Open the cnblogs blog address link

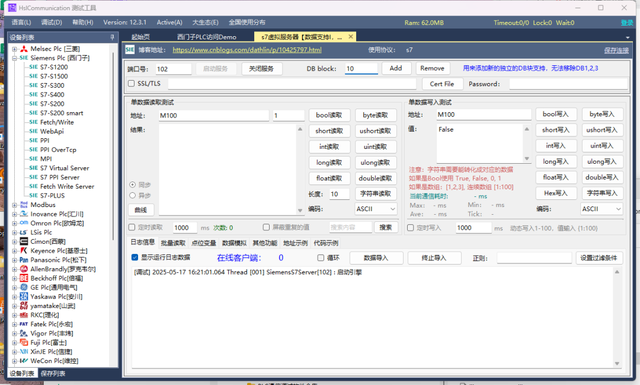[247, 50]
